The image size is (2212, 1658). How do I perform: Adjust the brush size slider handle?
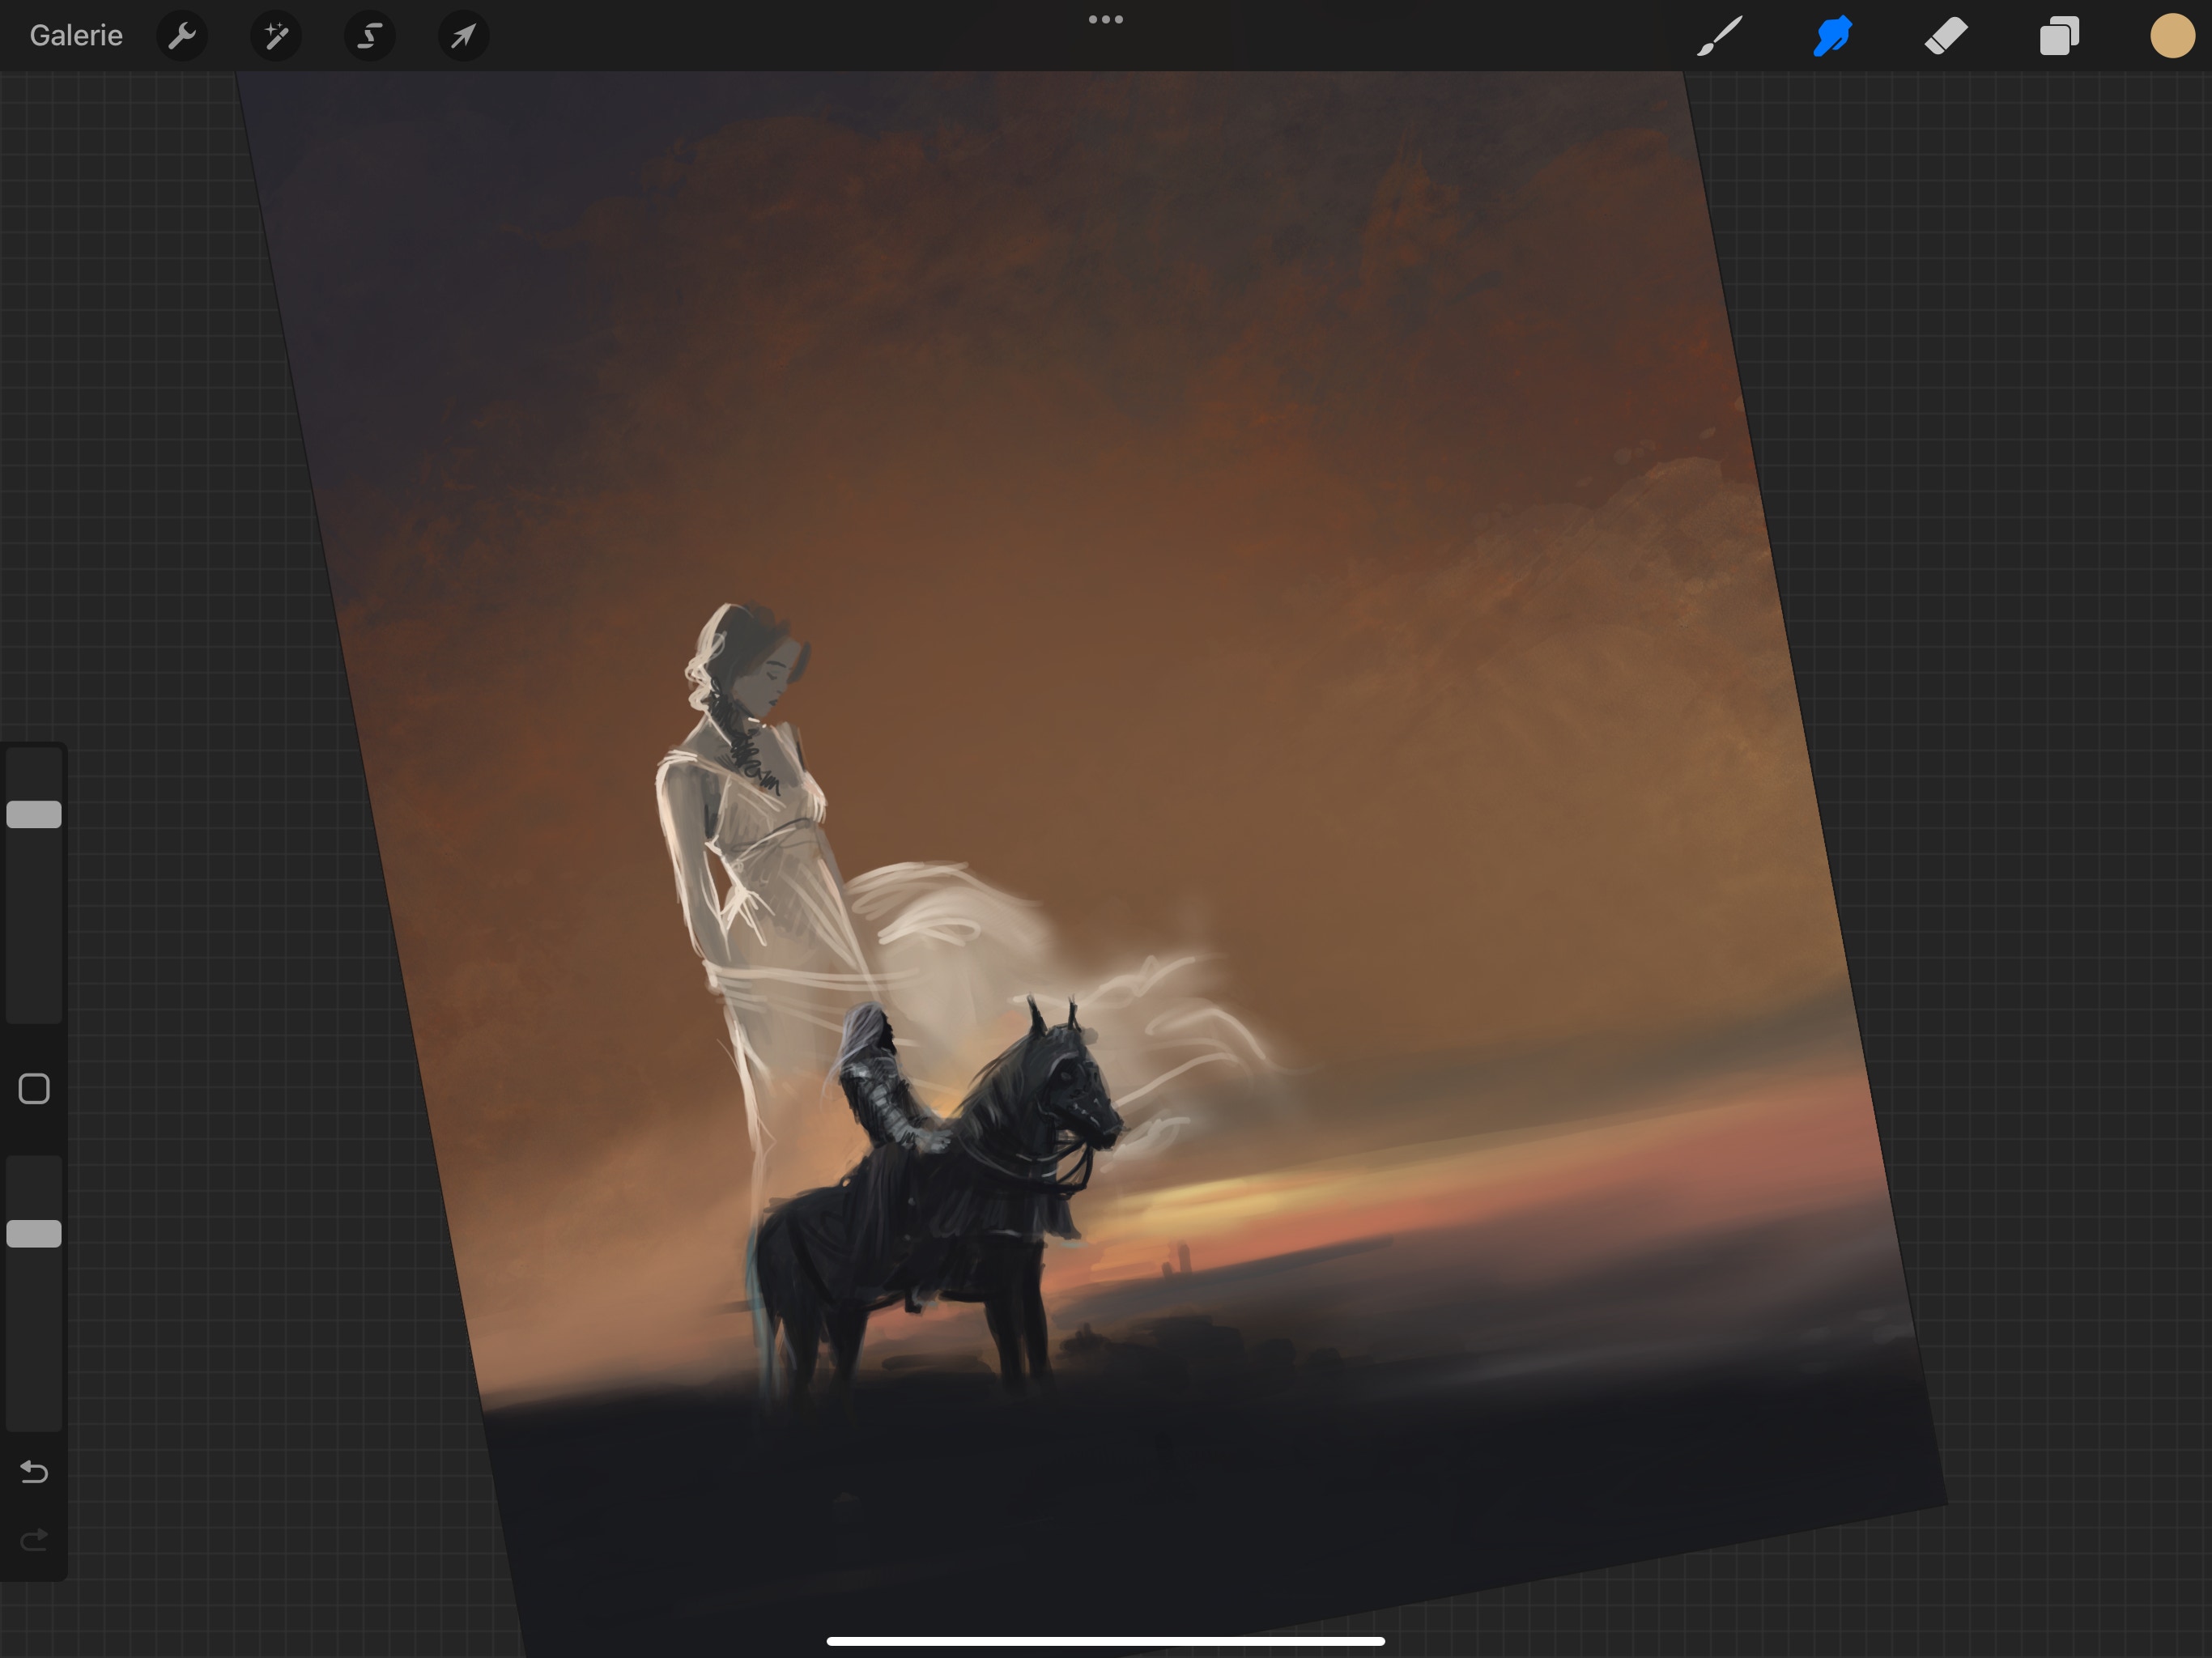(x=34, y=814)
